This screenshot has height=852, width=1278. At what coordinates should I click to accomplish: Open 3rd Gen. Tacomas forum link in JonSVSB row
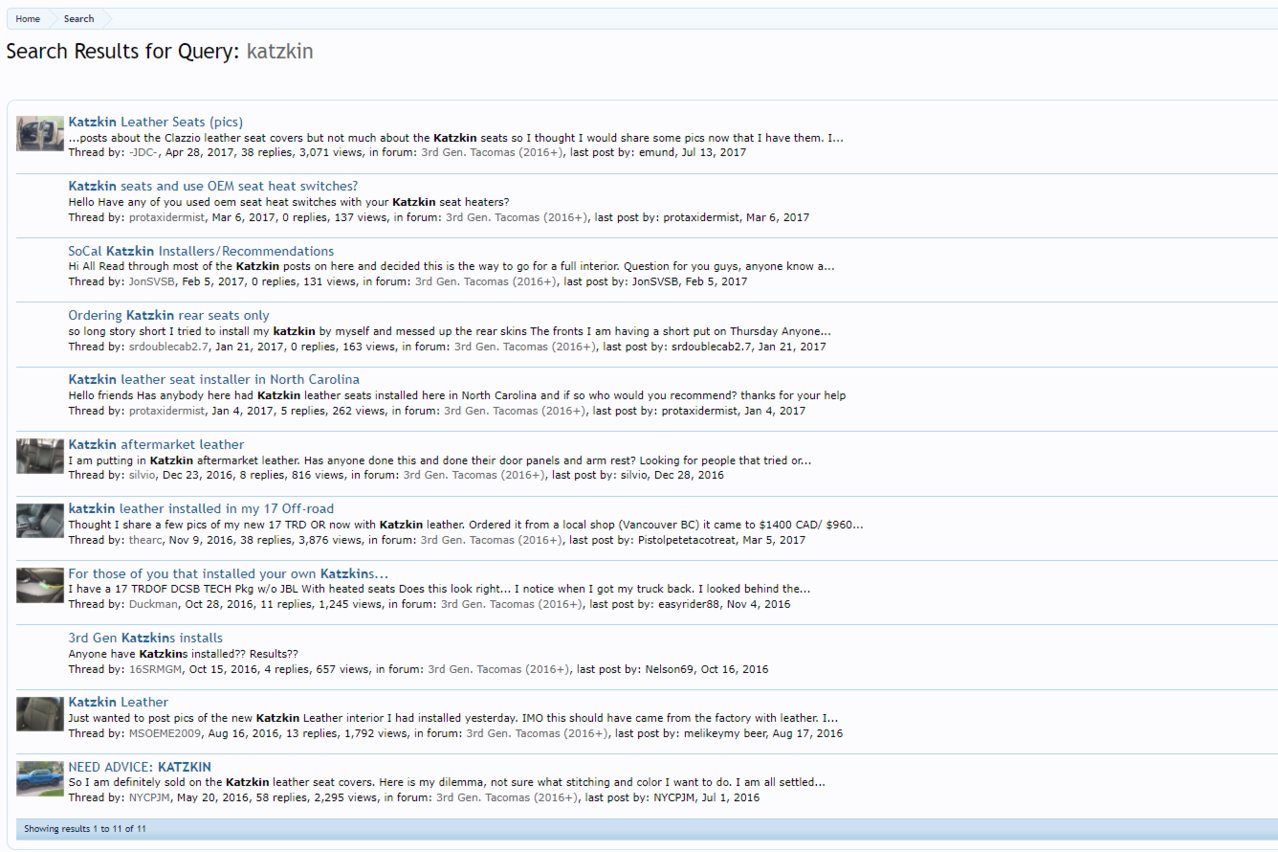486,282
